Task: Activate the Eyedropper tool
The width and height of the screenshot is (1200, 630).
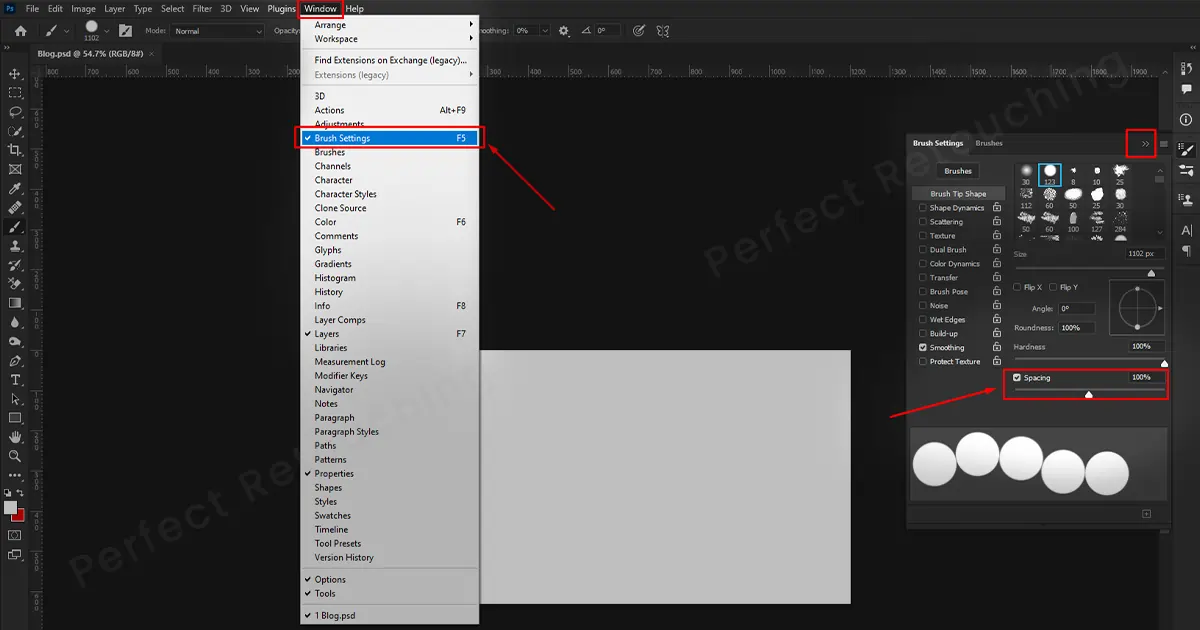Action: point(14,190)
